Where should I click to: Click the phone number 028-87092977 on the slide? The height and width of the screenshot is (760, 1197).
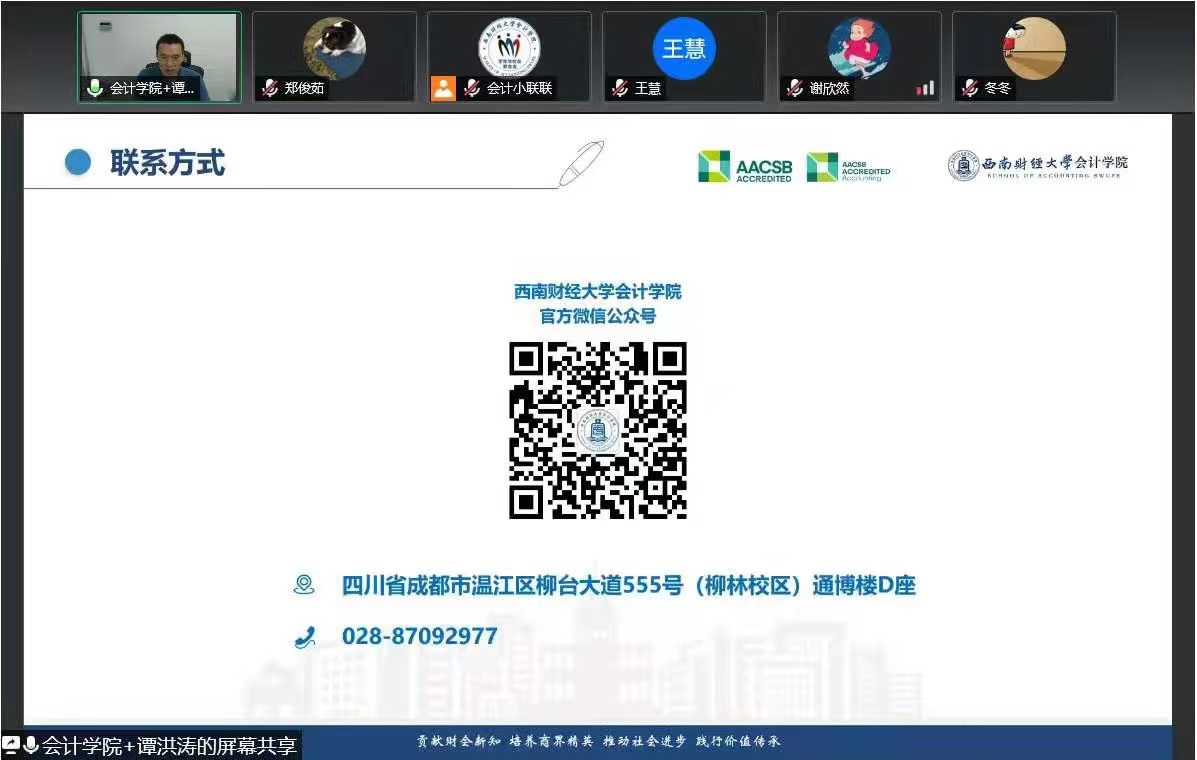419,636
